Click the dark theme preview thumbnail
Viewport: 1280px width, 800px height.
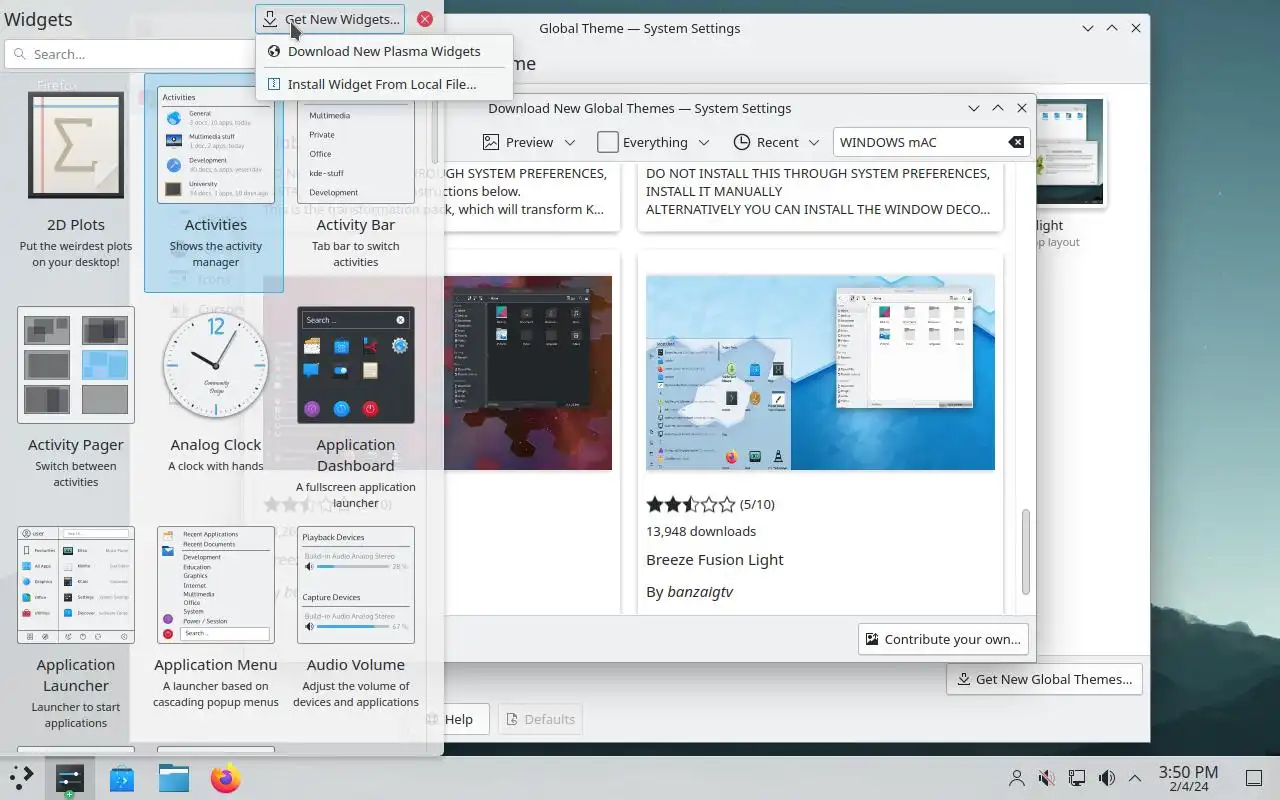(528, 372)
